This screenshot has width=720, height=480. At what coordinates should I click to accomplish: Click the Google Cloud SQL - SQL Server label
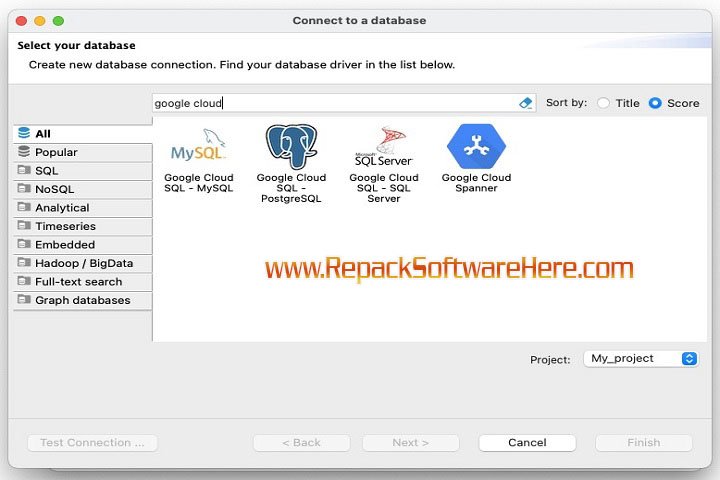click(x=383, y=188)
